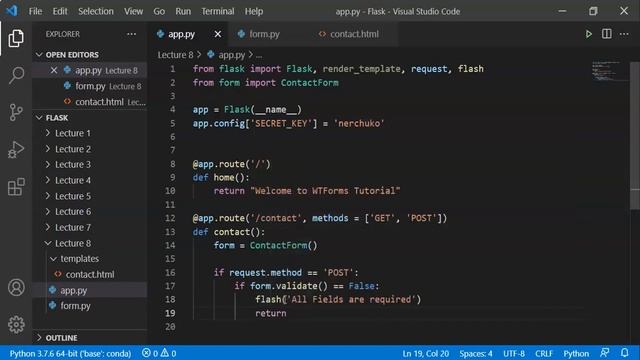Open the Run and Debug view

tap(16, 149)
